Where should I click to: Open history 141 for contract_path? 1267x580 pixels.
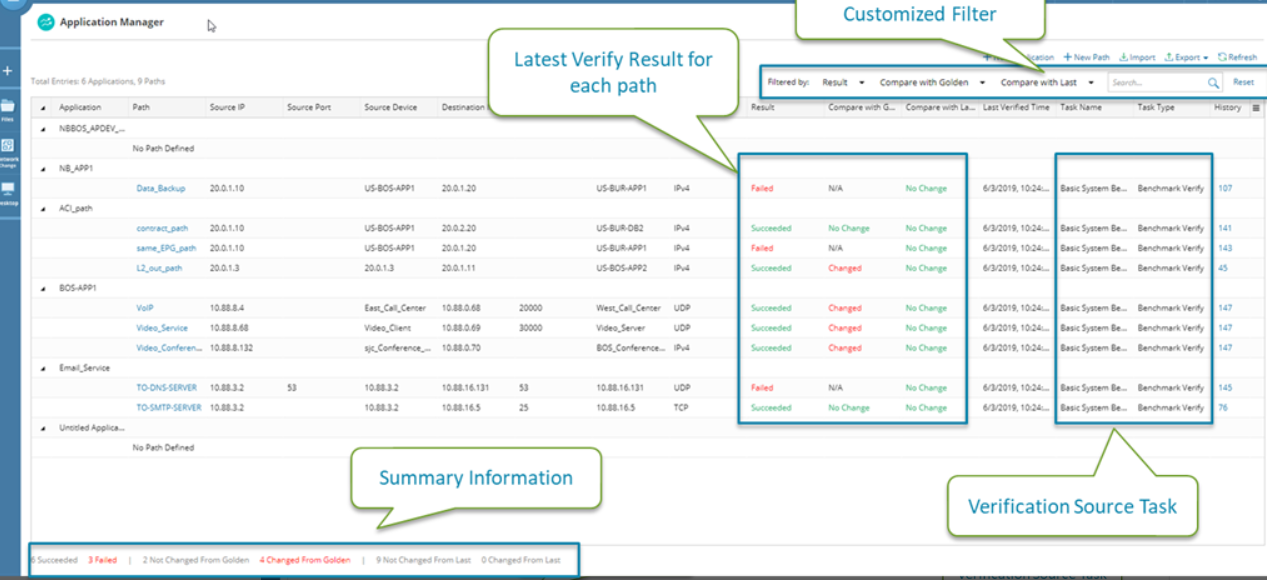pos(1225,228)
